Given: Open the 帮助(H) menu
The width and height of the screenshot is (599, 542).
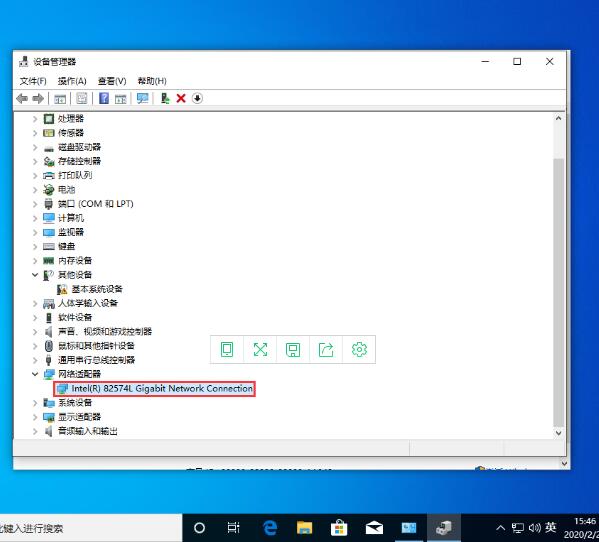Looking at the screenshot, I should point(152,81).
